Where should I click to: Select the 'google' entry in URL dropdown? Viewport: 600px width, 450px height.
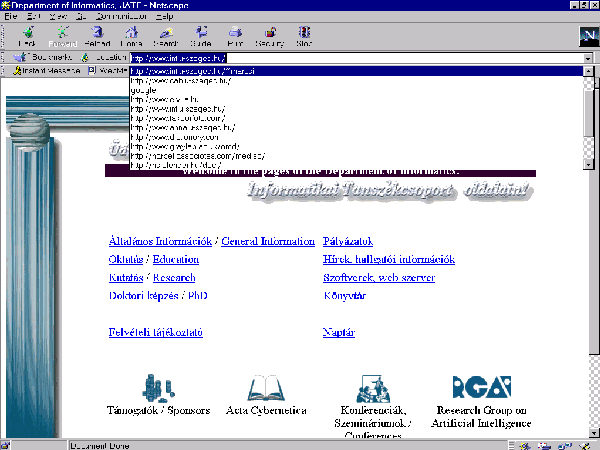pos(146,91)
